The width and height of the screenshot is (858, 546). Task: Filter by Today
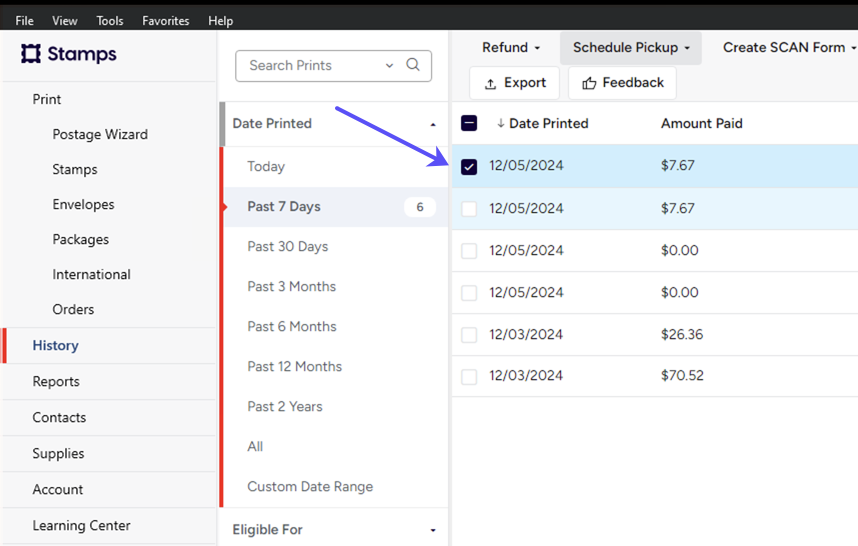pos(336,167)
